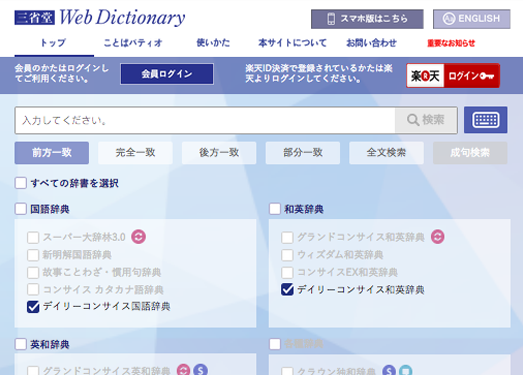Toggle 故事ことわざ・慣用句辞典 checkbox
Viewport: 523px width, 375px height.
(33, 272)
